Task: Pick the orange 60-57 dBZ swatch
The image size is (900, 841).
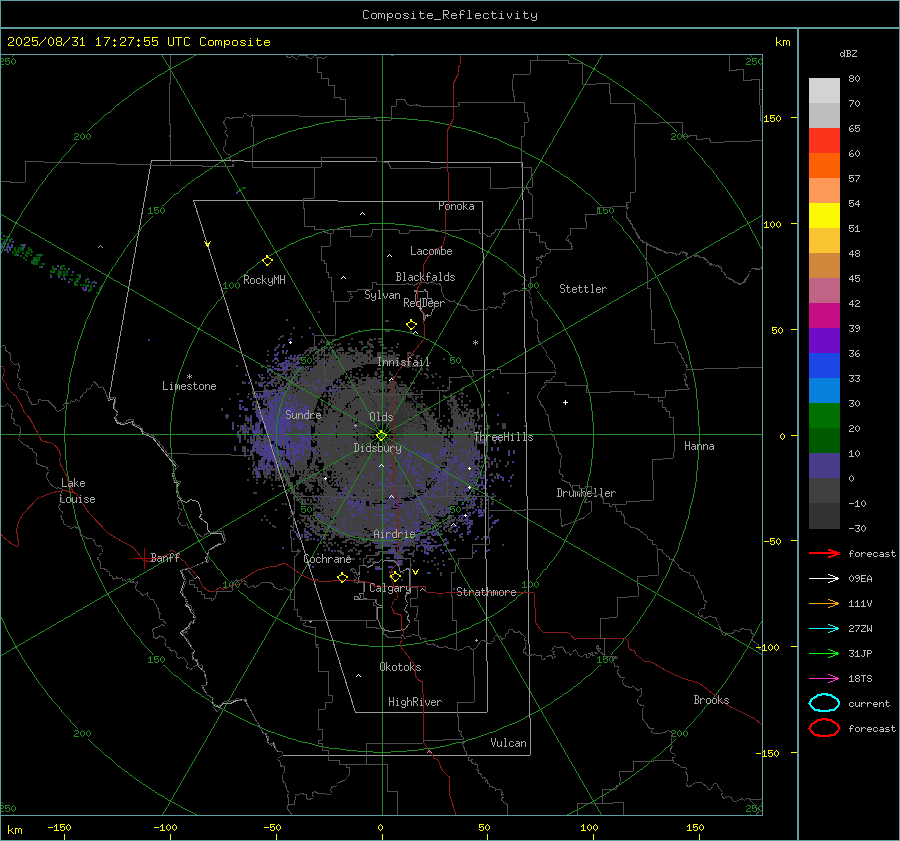Action: (x=824, y=166)
